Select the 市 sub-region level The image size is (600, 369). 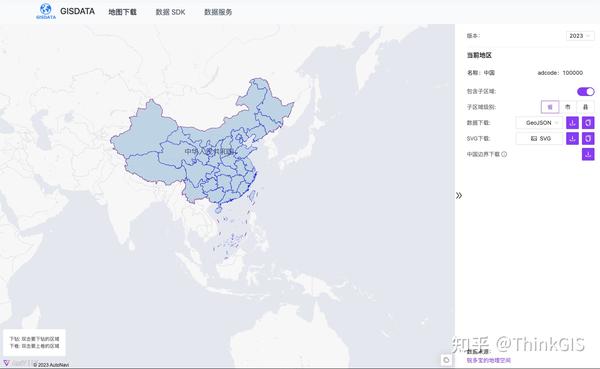[x=568, y=107]
